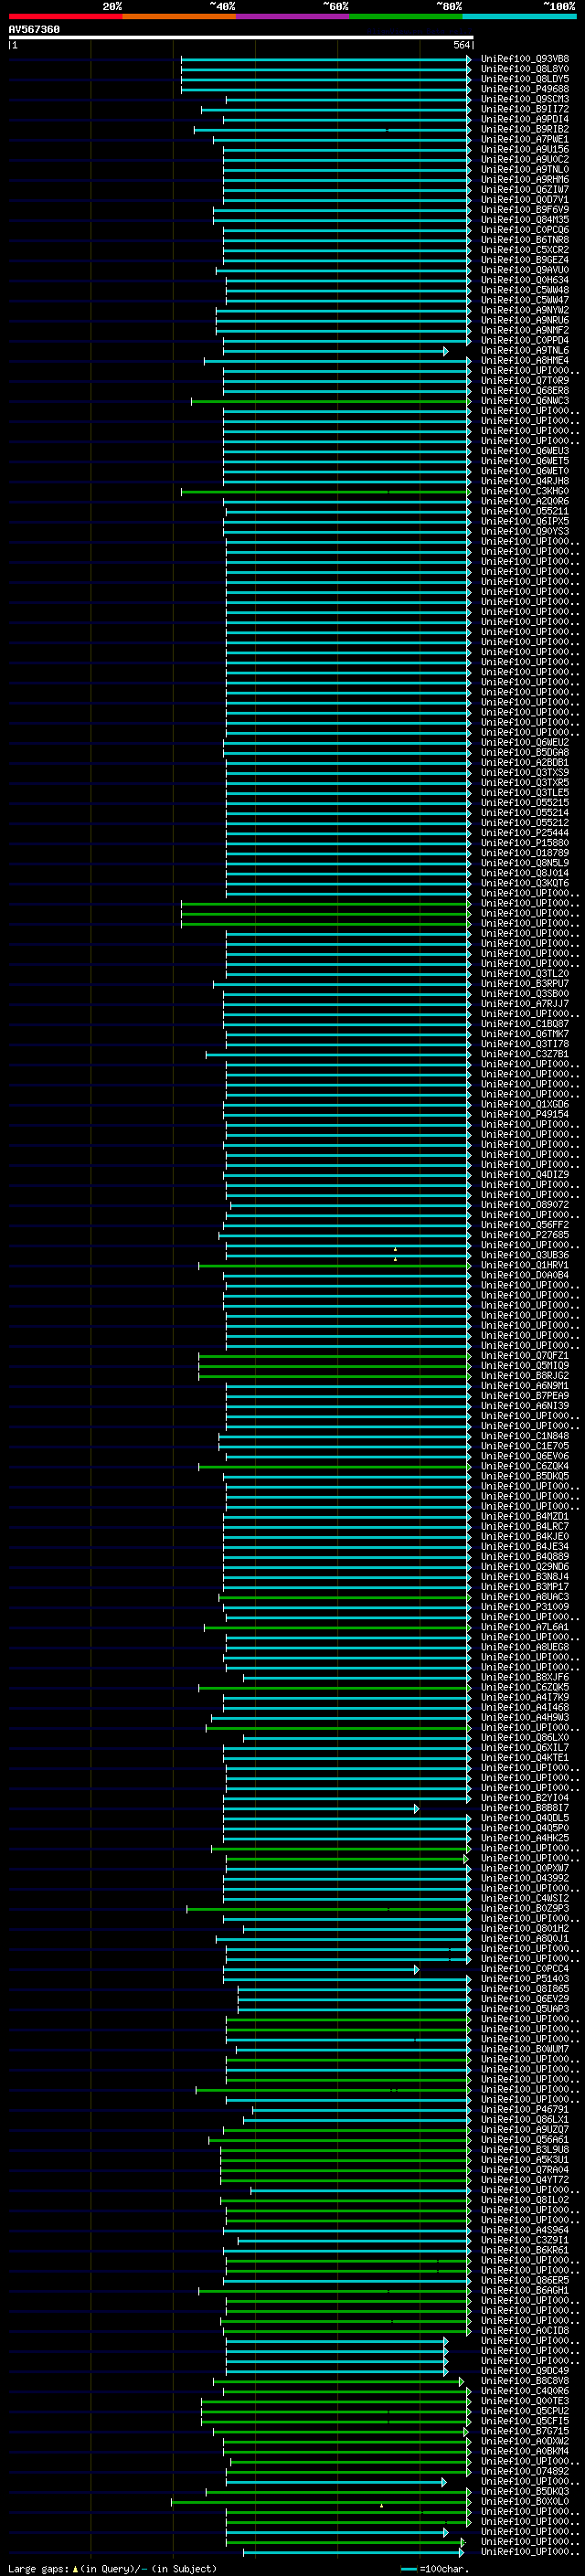
Task: Select hit label UniRef100_P27685
Action: (525, 1234)
